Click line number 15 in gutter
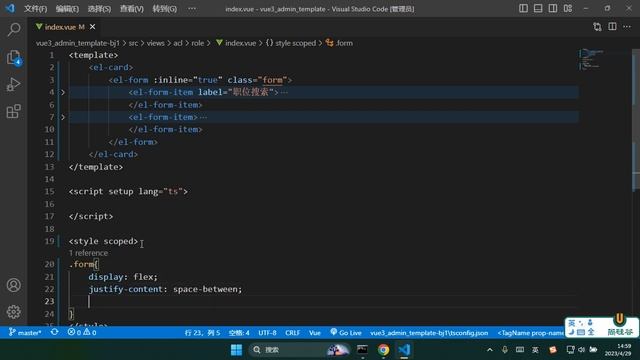The height and width of the screenshot is (360, 640). coord(49,191)
